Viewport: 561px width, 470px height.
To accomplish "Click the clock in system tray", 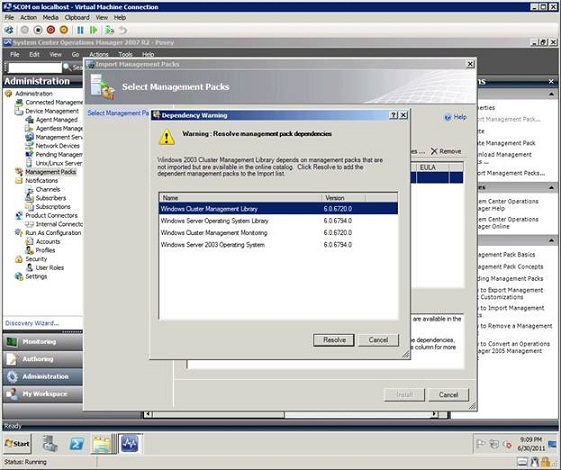I will pyautogui.click(x=531, y=444).
